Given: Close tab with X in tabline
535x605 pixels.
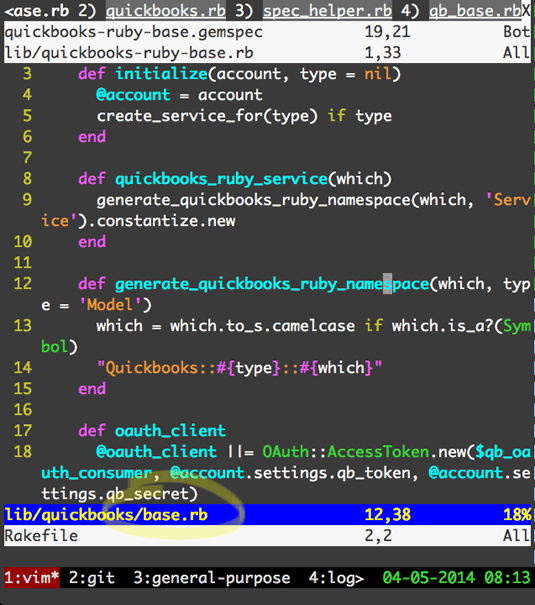Looking at the screenshot, I should pos(526,11).
